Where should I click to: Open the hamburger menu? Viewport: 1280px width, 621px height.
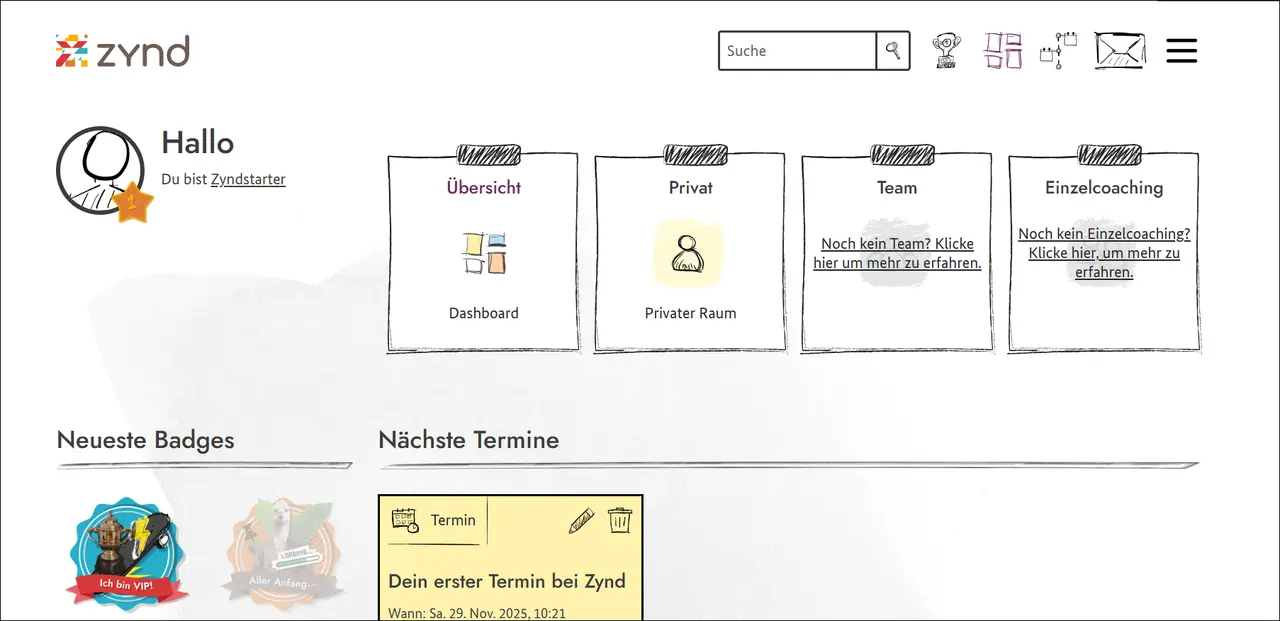pyautogui.click(x=1181, y=51)
